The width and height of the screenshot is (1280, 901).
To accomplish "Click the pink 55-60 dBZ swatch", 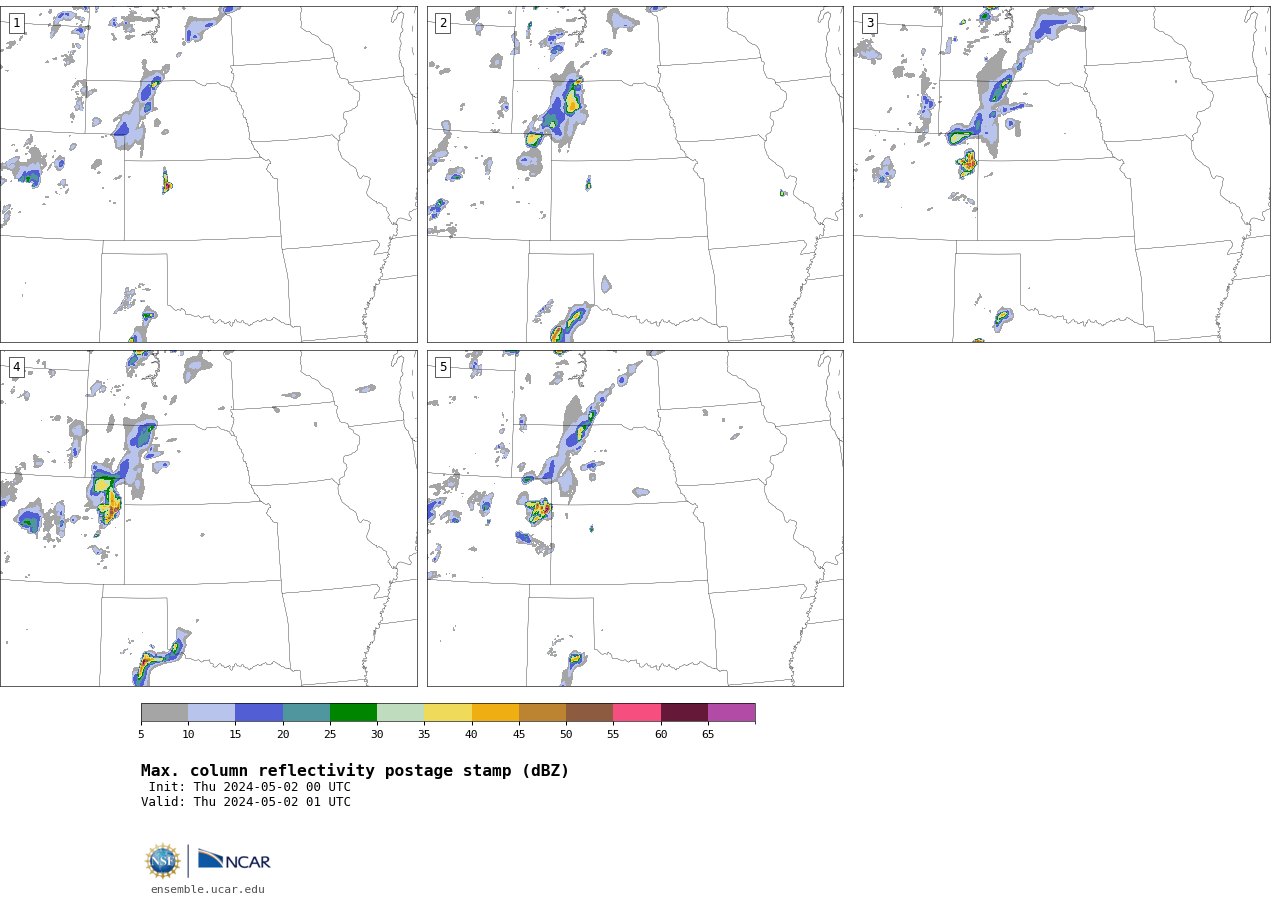I will coord(637,713).
